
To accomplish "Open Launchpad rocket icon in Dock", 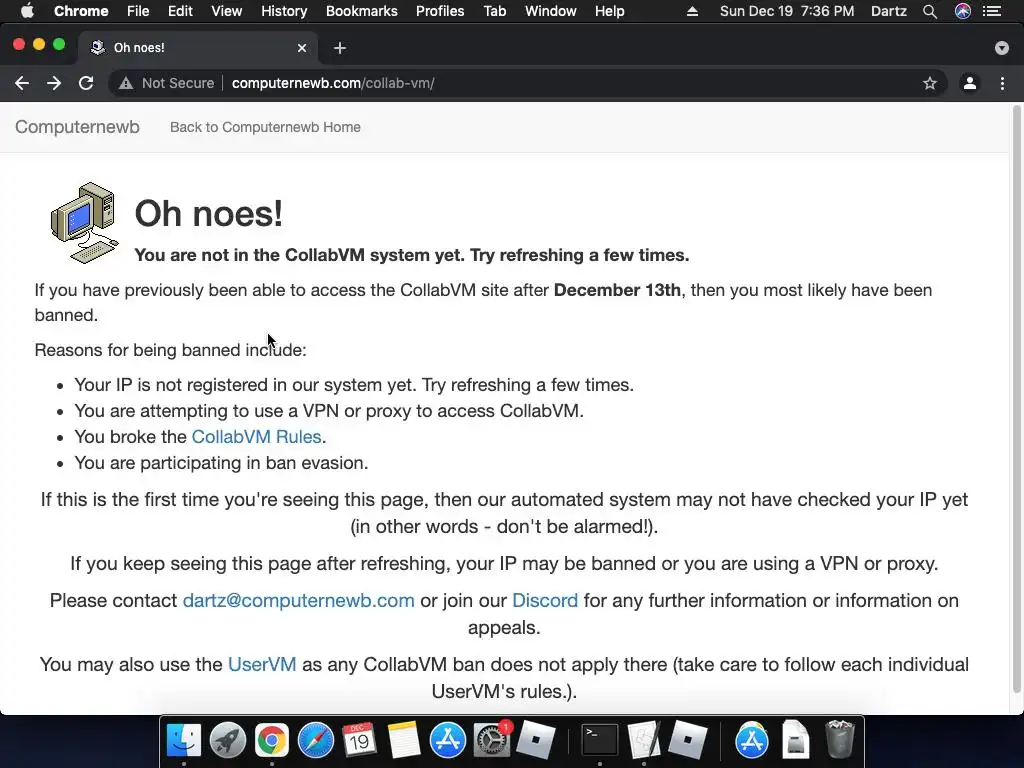I will click(227, 740).
